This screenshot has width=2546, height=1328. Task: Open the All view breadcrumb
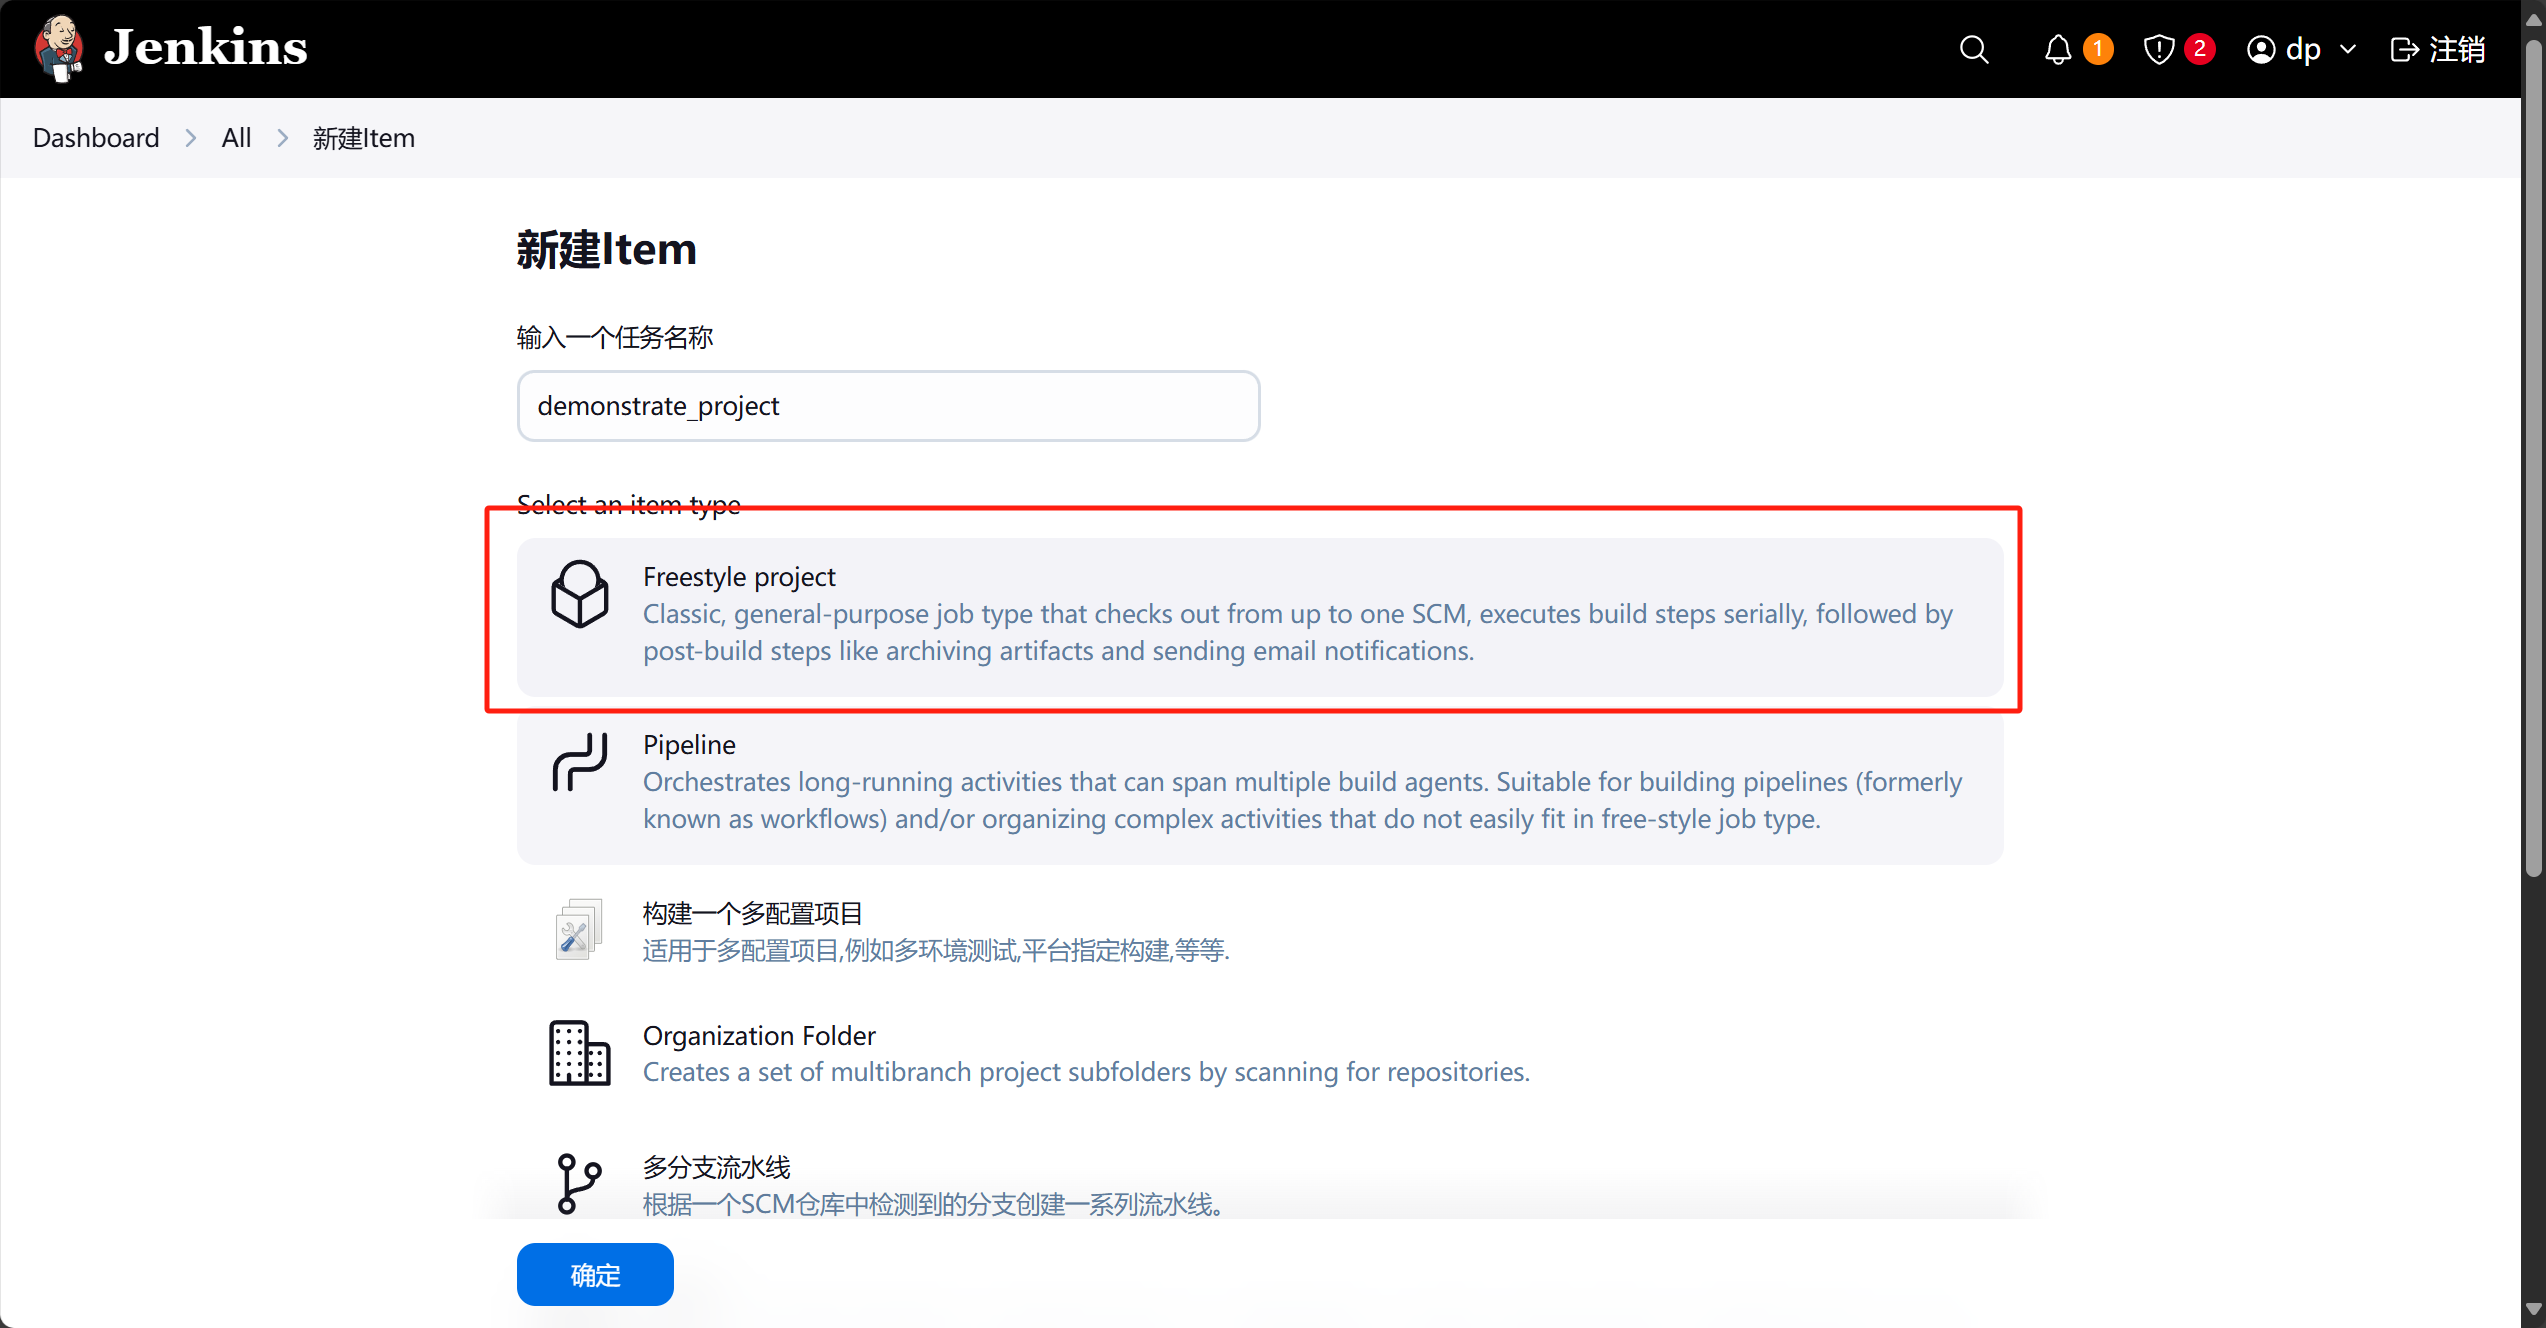236,138
